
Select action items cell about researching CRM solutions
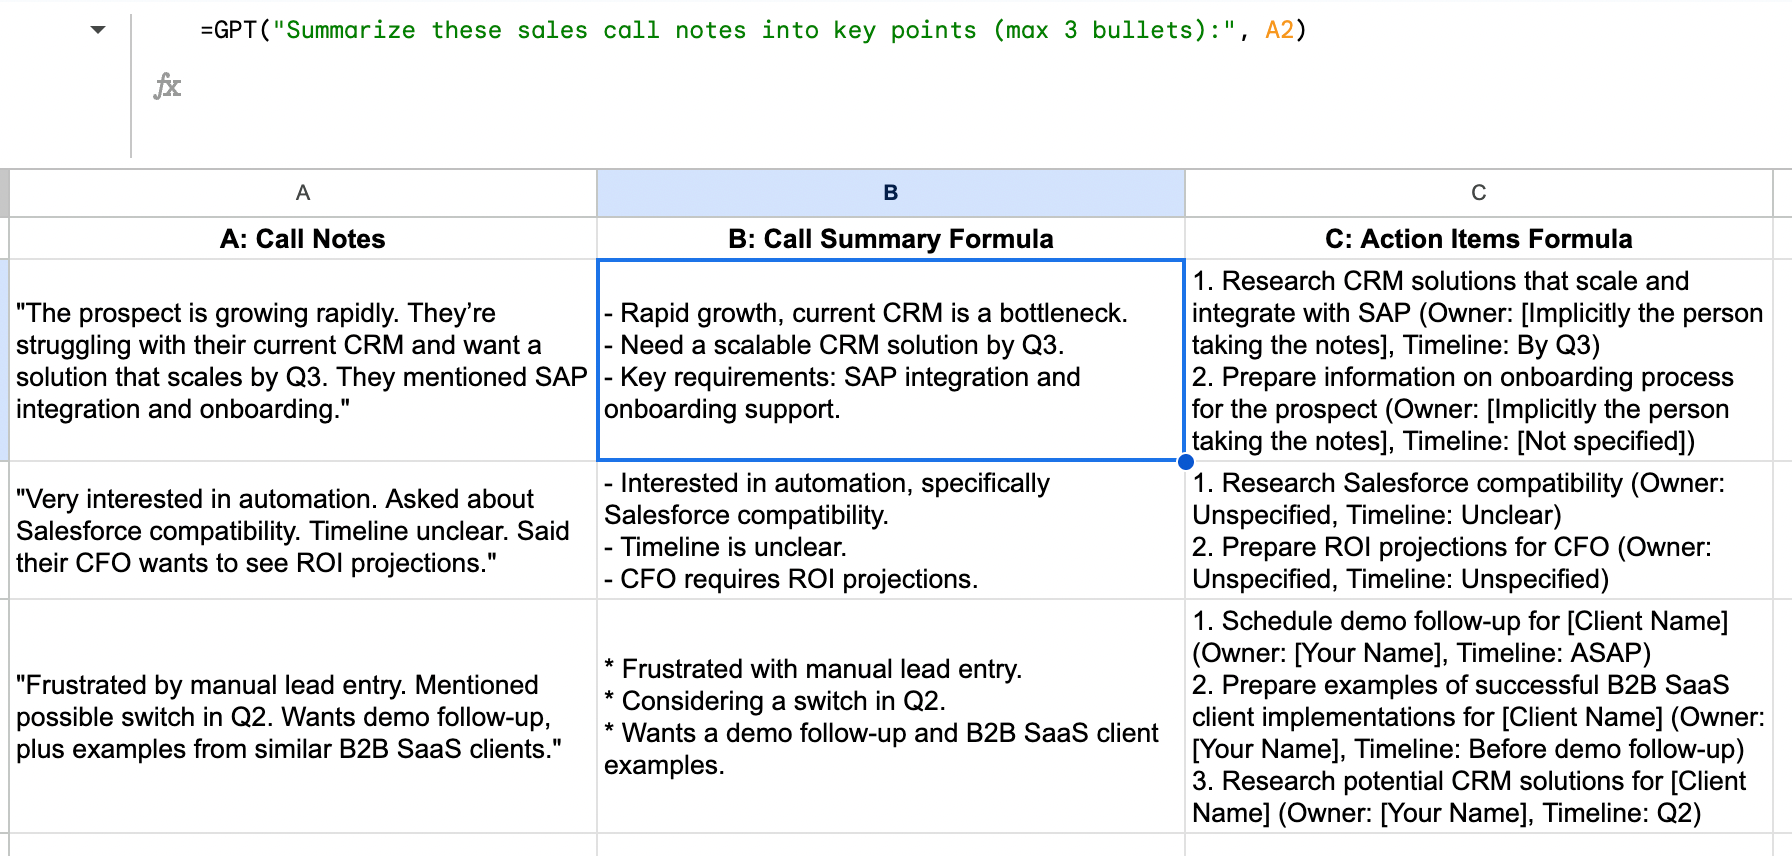click(x=1478, y=361)
